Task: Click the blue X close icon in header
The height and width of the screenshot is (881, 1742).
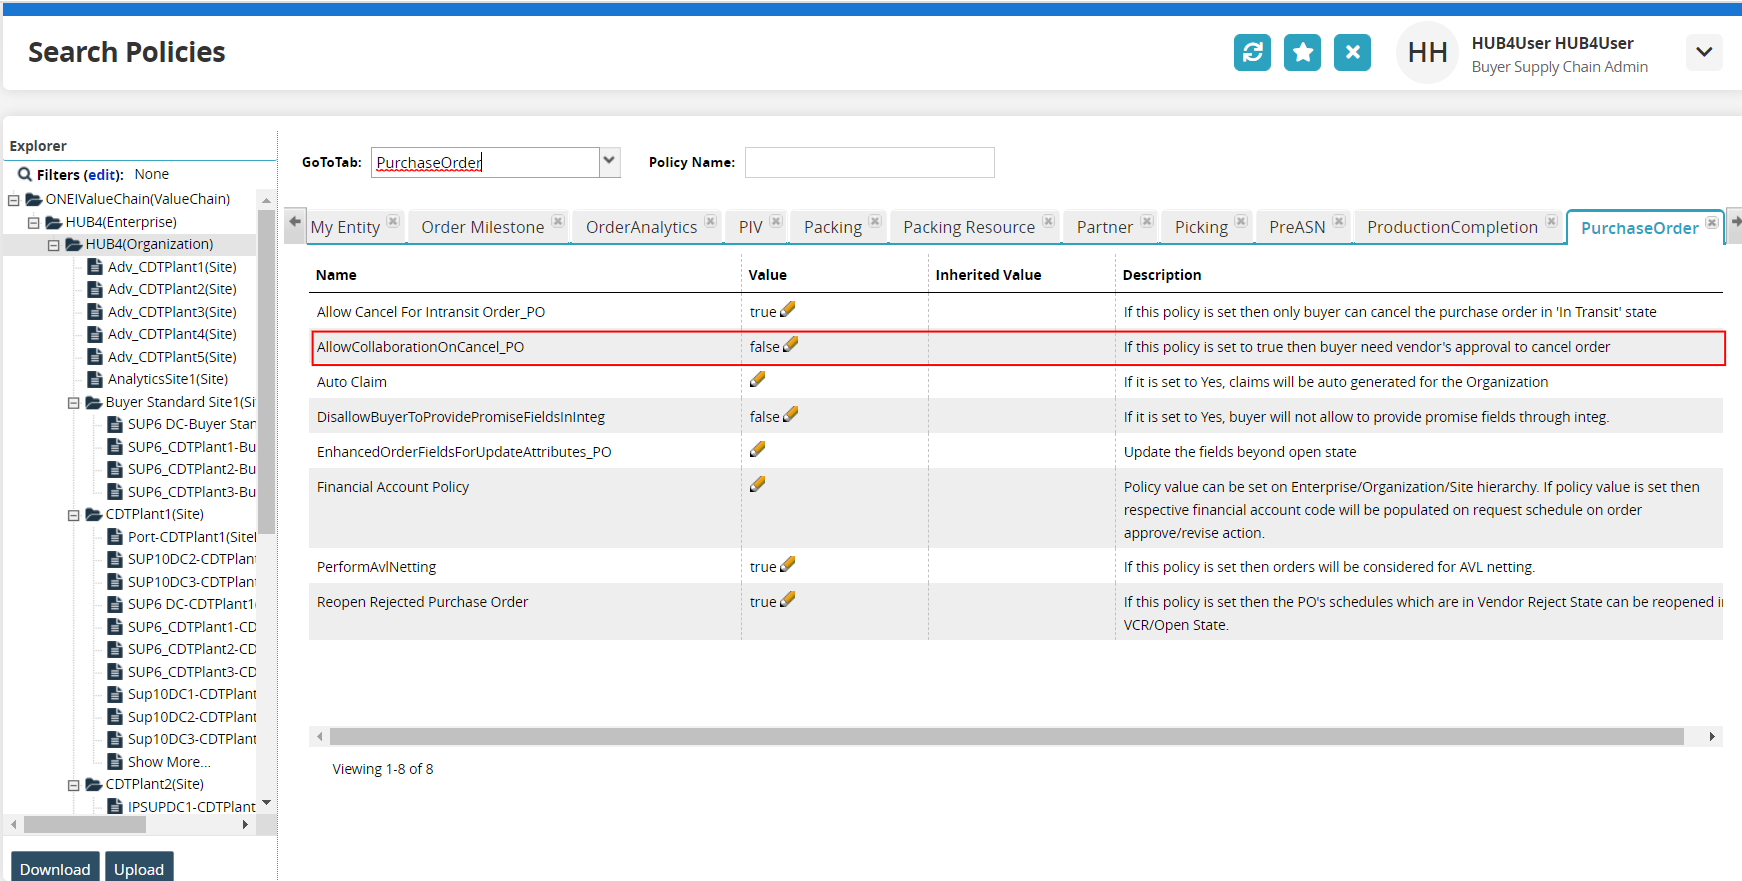Action: pyautogui.click(x=1352, y=53)
